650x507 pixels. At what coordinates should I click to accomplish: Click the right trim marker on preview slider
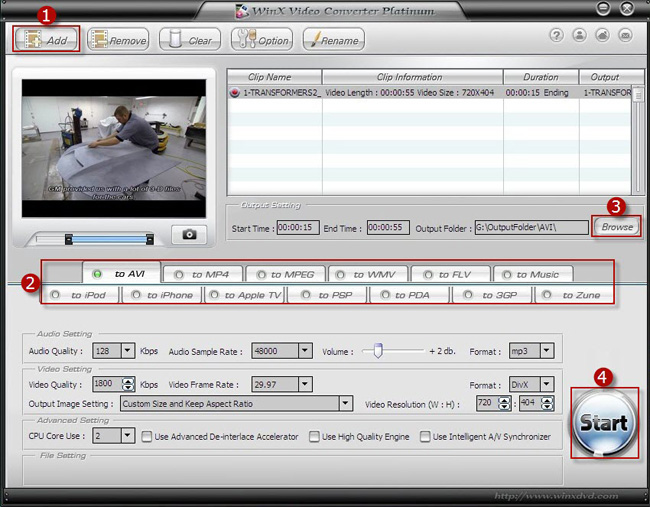(150, 239)
